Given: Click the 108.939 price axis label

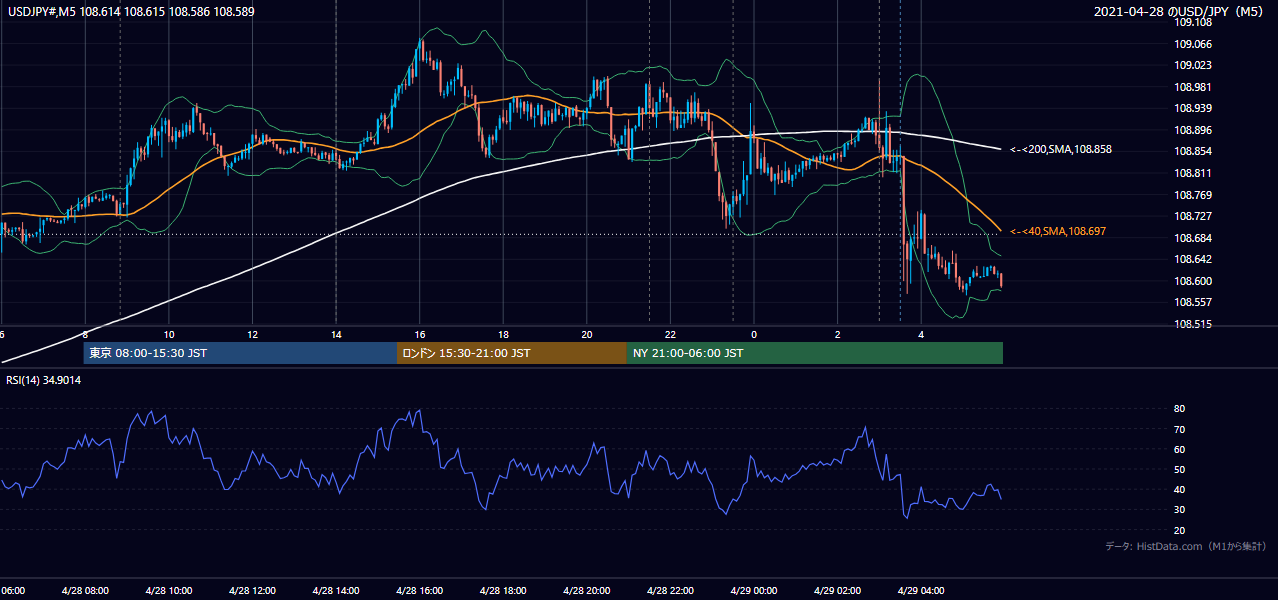Looking at the screenshot, I should click(x=1193, y=108).
